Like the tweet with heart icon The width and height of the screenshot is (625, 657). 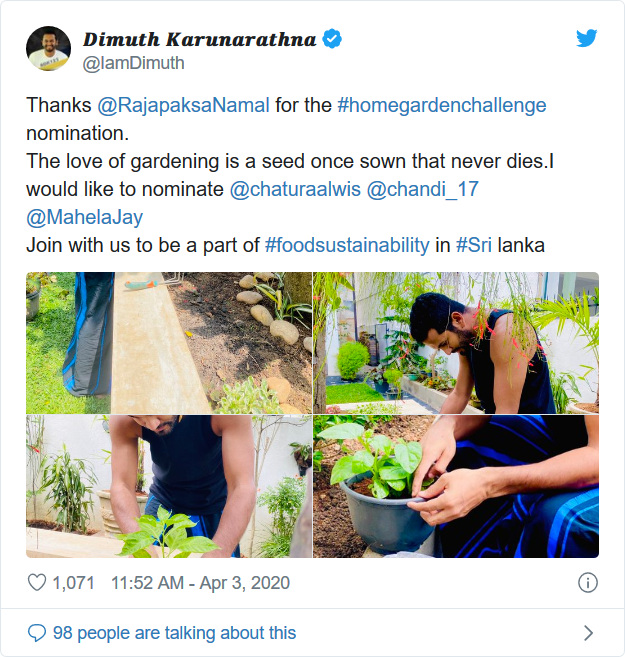tap(37, 582)
